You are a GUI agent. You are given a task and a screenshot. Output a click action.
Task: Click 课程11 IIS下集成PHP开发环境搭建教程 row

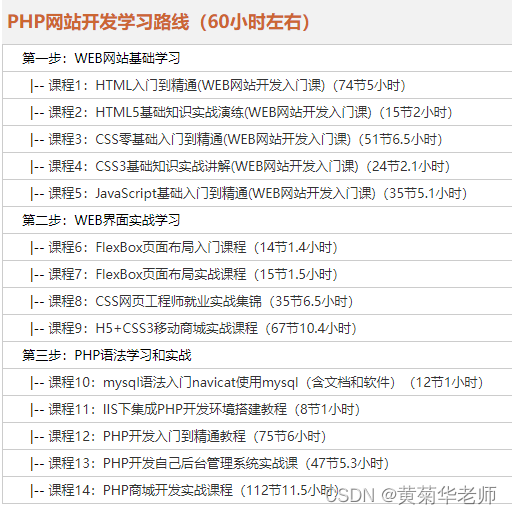pyautogui.click(x=257, y=409)
